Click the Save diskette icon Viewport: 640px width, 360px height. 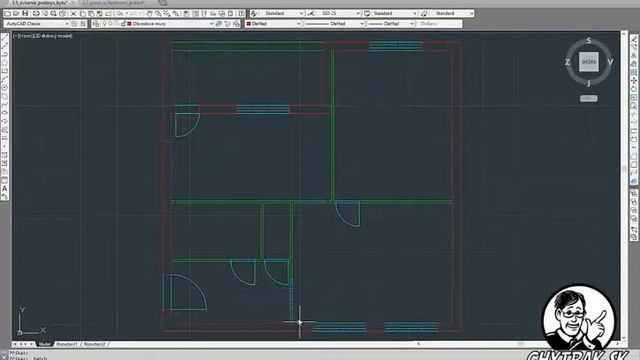coord(25,13)
